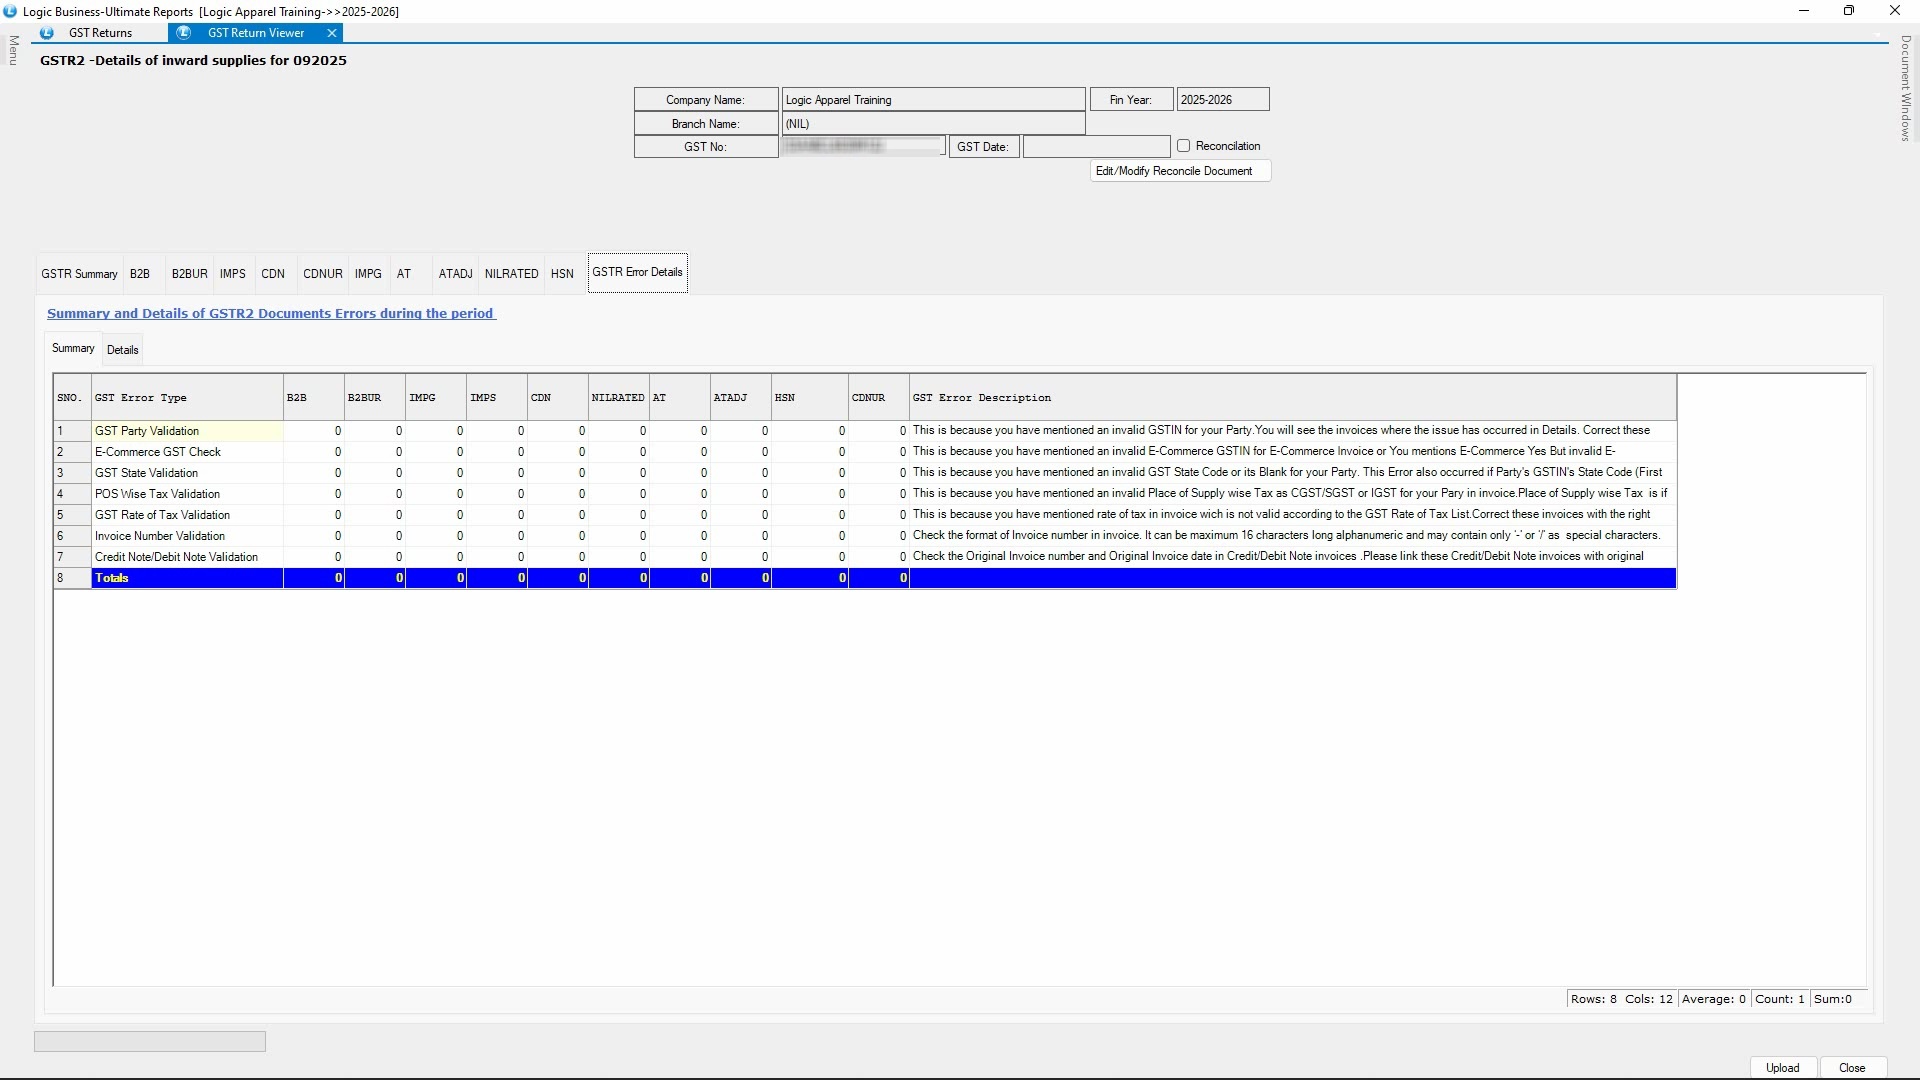Viewport: 1920px width, 1080px height.
Task: Click the GST Date input field
Action: [1095, 147]
